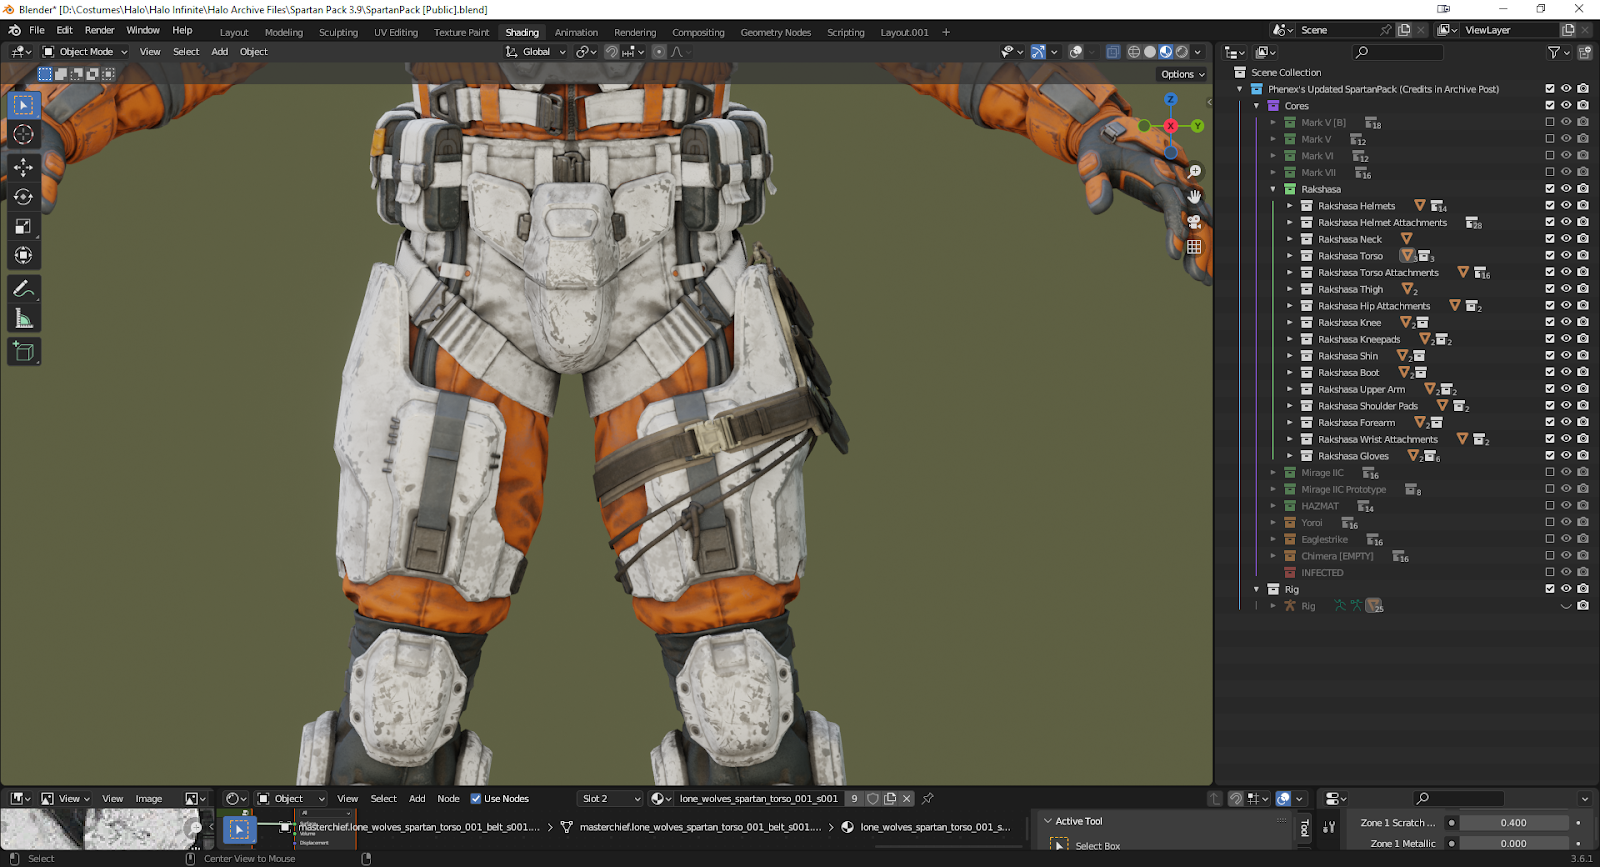The height and width of the screenshot is (867, 1600).
Task: Uncheck the Use Nodes checkbox
Action: click(476, 799)
